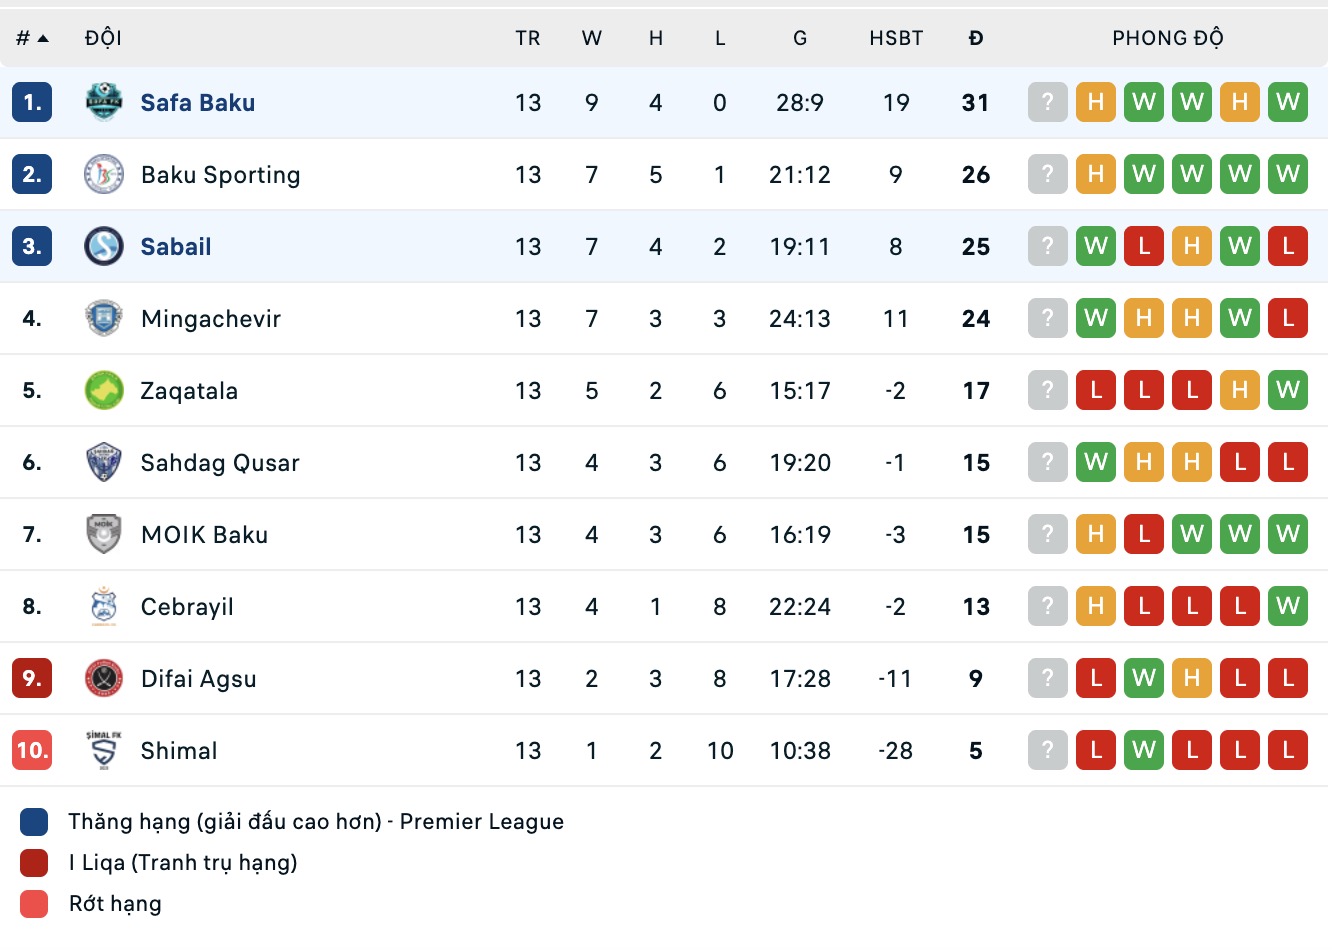1332x950 pixels.
Task: Select the MOIK Baku team crest
Action: click(x=103, y=534)
